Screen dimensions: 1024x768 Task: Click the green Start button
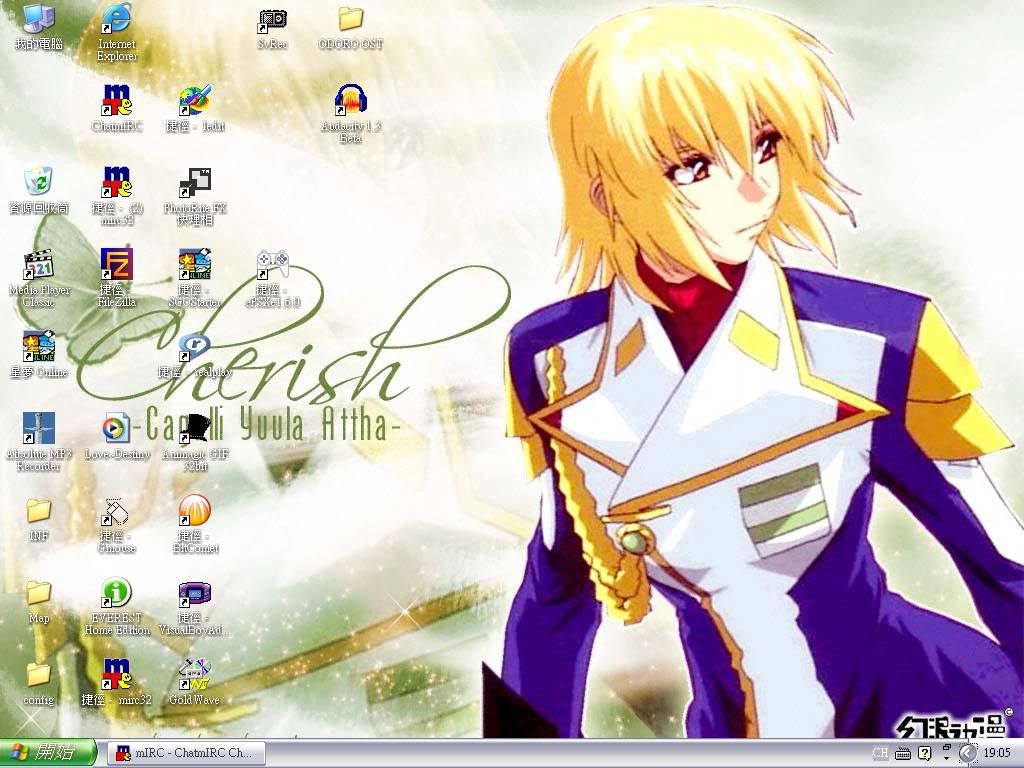[x=48, y=753]
